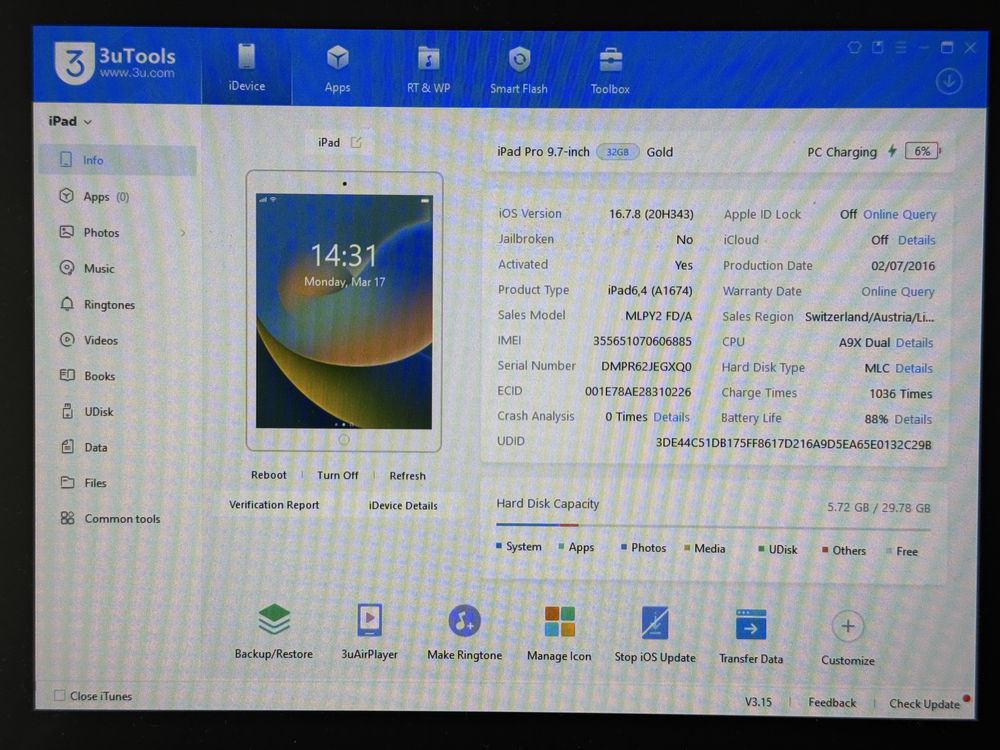
Task: Open the skin theme icon in title bar
Action: [x=855, y=47]
